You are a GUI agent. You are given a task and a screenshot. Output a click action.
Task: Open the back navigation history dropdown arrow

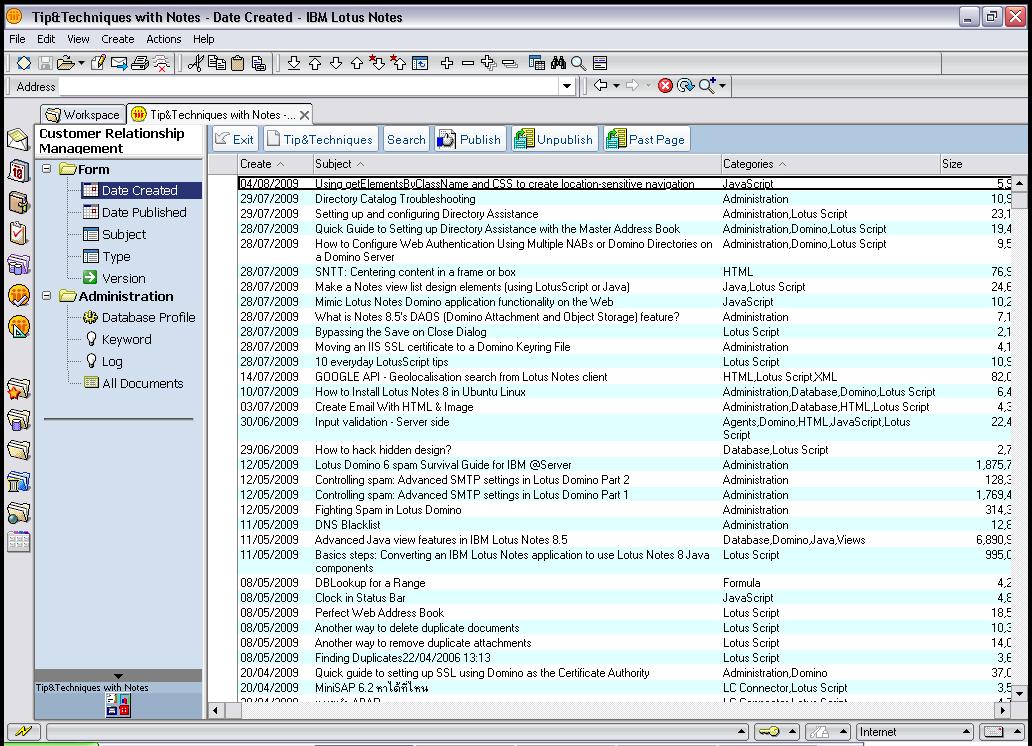pyautogui.click(x=616, y=86)
